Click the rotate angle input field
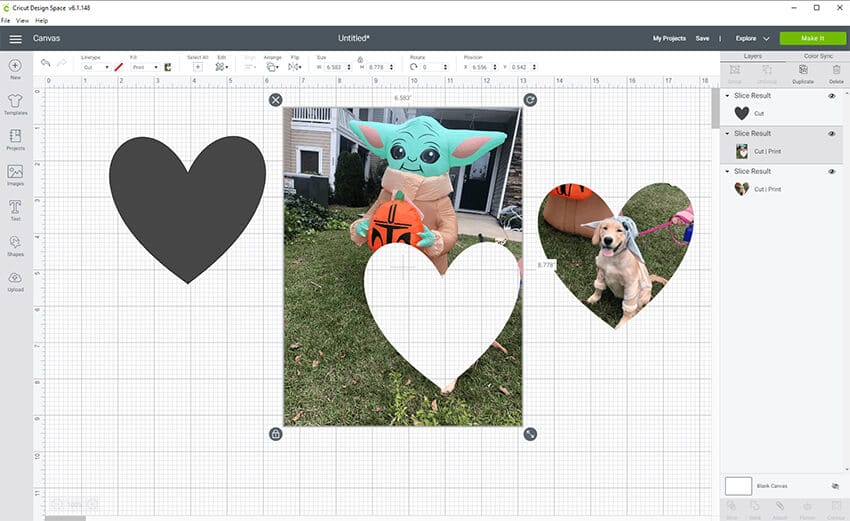The height and width of the screenshot is (521, 850). pyautogui.click(x=432, y=67)
